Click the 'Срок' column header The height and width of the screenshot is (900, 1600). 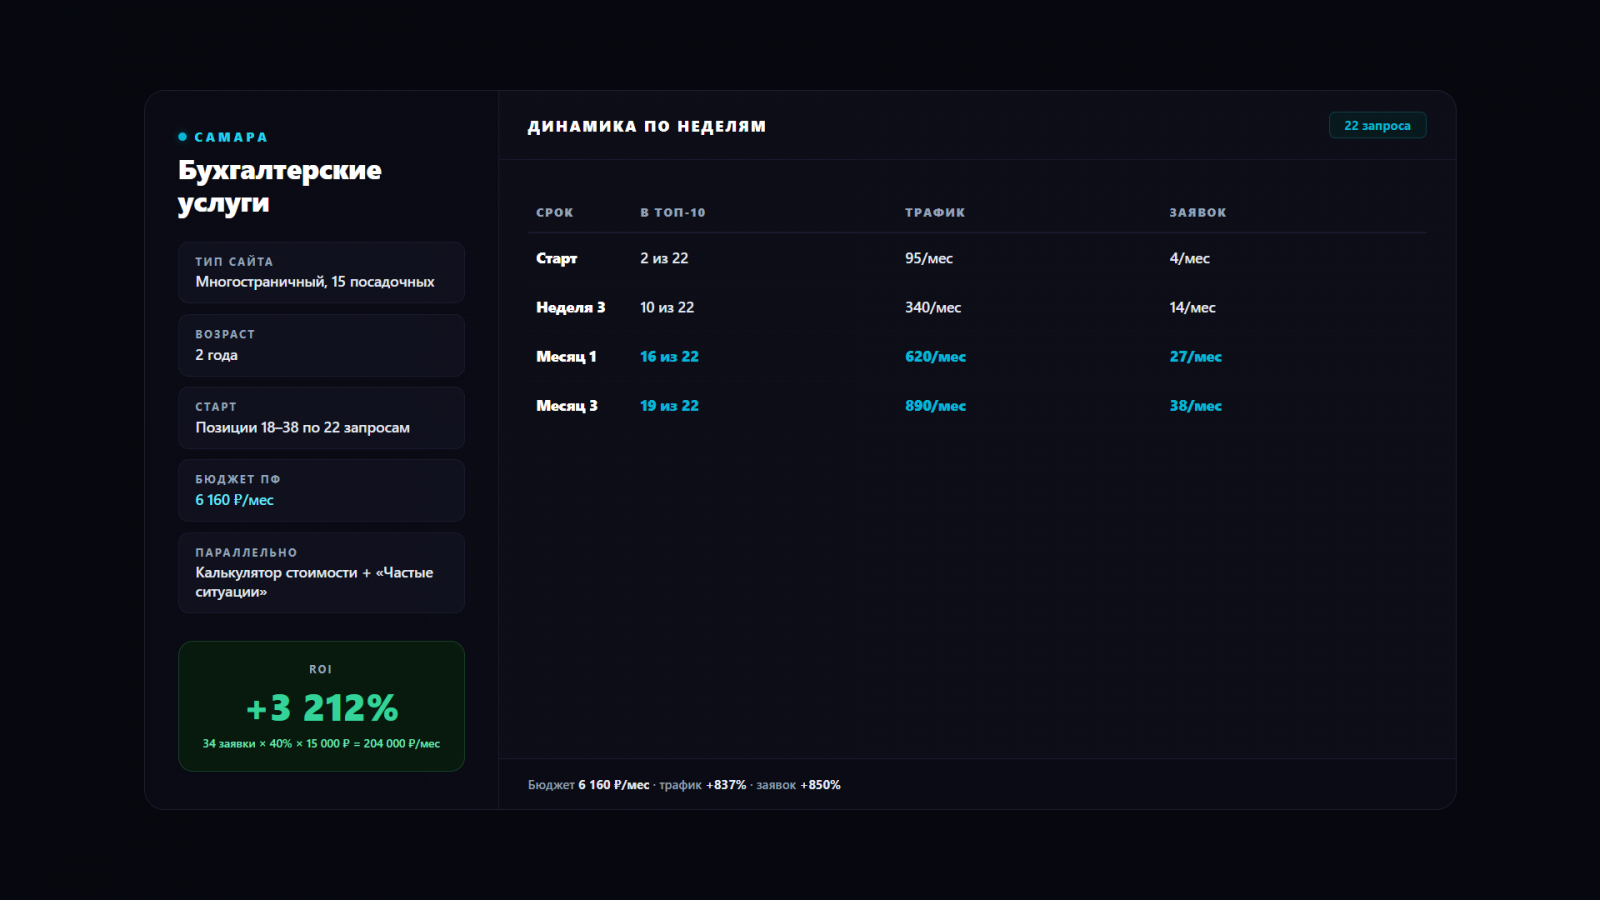[x=554, y=213]
